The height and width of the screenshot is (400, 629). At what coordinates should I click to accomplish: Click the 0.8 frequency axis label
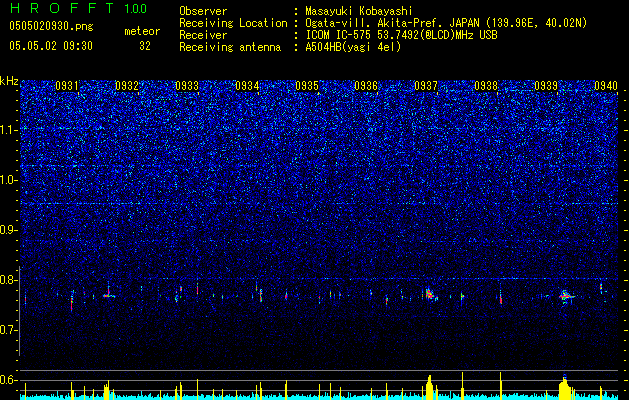pyautogui.click(x=8, y=280)
